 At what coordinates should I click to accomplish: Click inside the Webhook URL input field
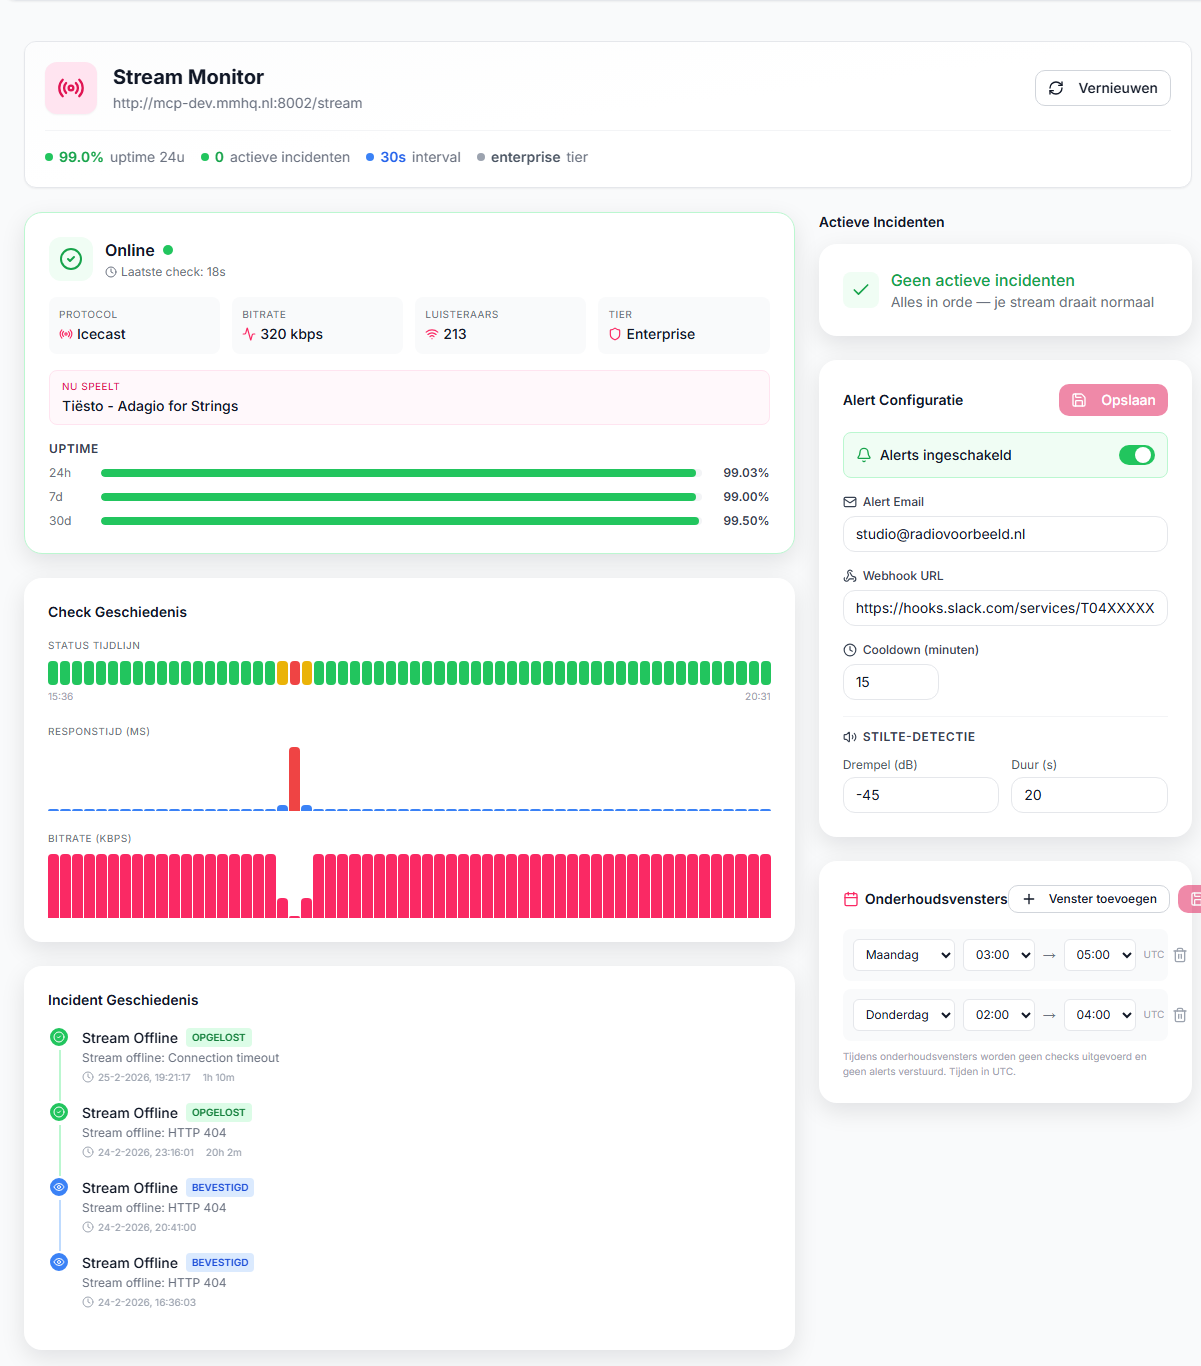pyautogui.click(x=1004, y=608)
